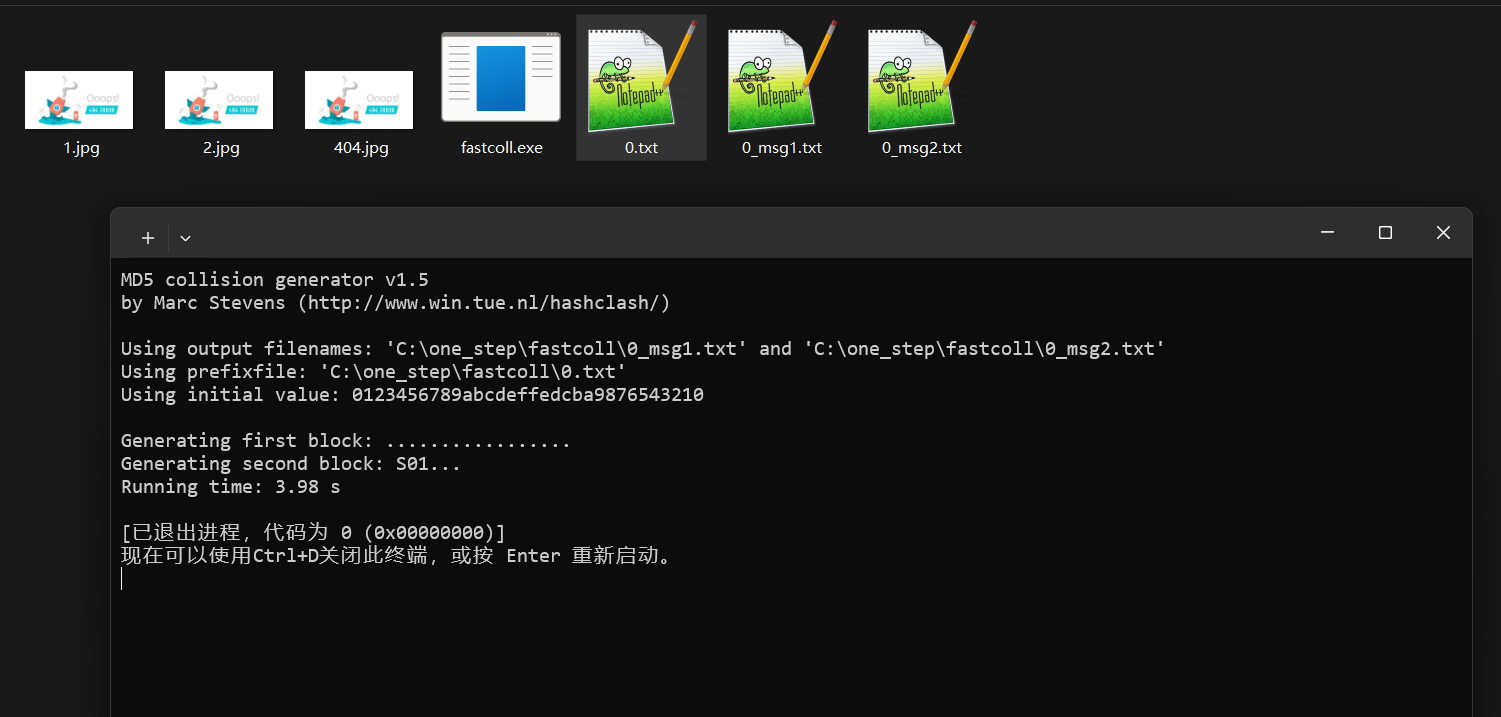This screenshot has width=1501, height=717.
Task: Select the 404.jpg image thumbnail
Action: 359,100
